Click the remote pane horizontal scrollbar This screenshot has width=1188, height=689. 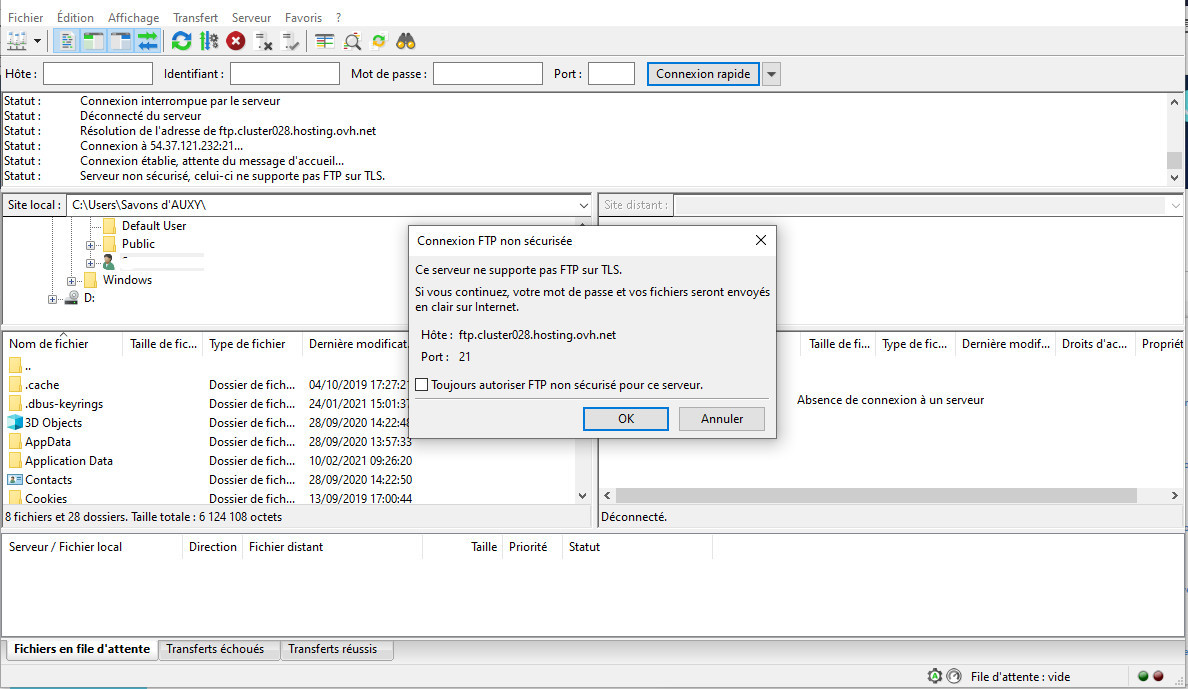coord(875,496)
